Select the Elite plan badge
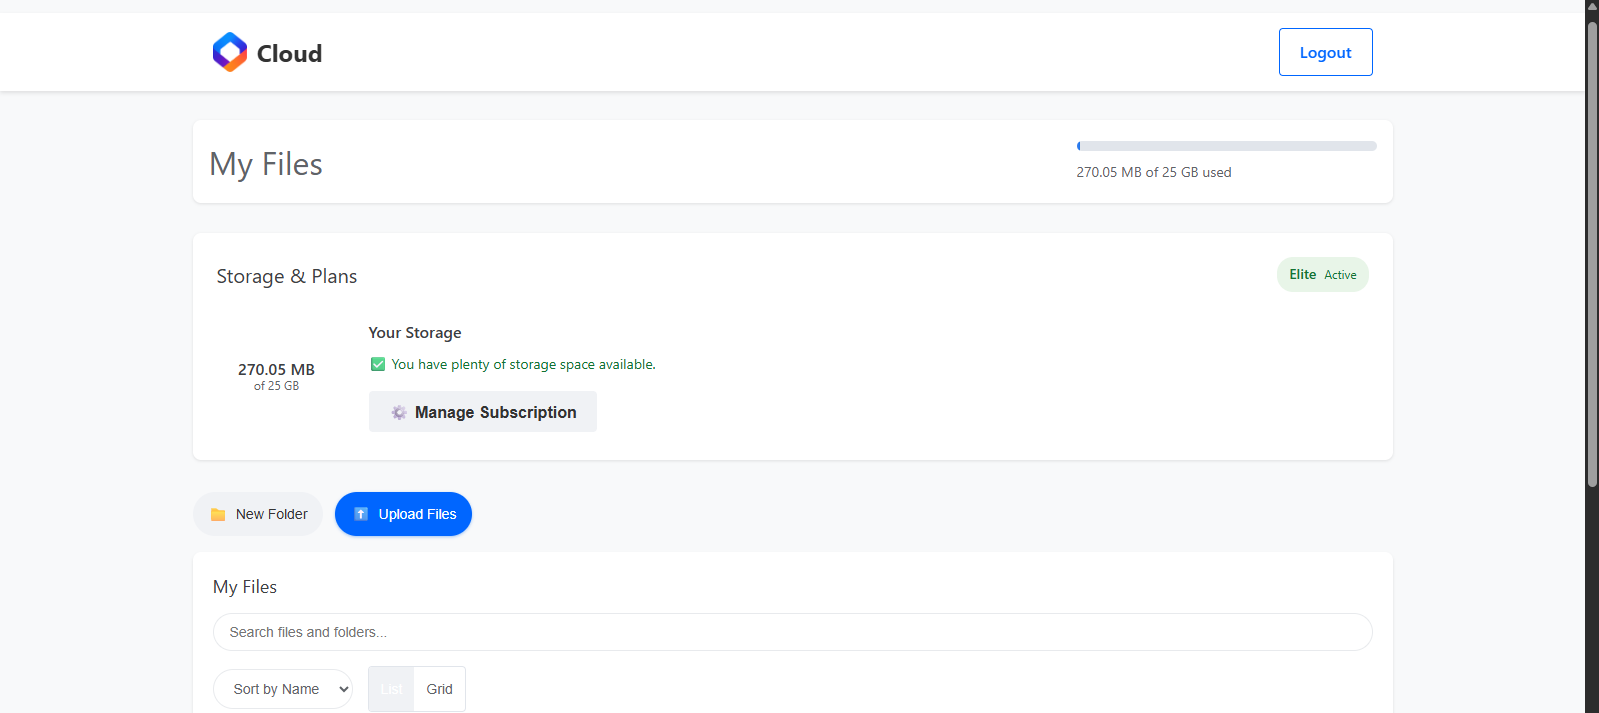This screenshot has height=713, width=1599. [x=1303, y=273]
